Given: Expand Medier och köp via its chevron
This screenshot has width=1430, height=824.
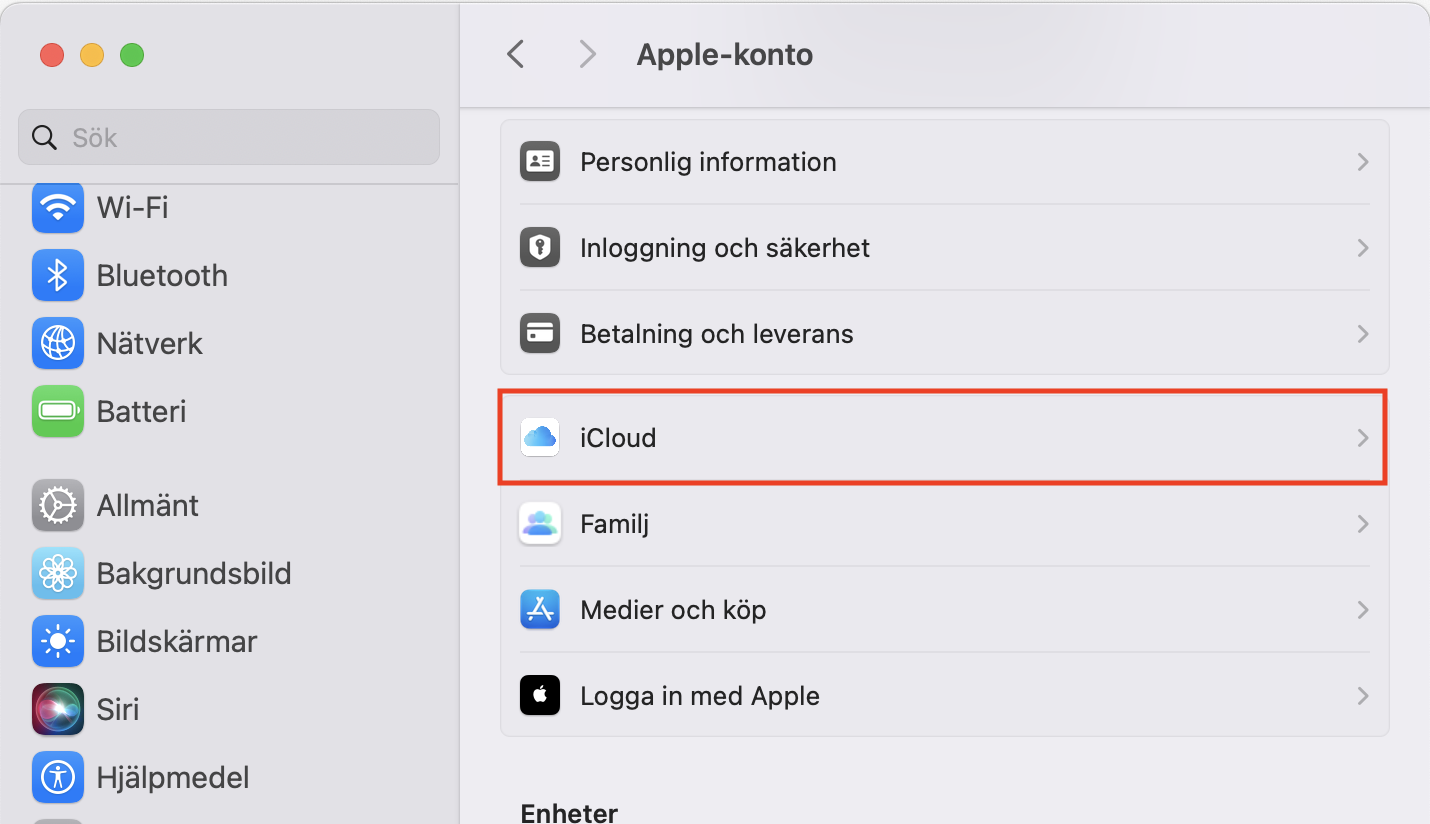Looking at the screenshot, I should click(x=1363, y=610).
